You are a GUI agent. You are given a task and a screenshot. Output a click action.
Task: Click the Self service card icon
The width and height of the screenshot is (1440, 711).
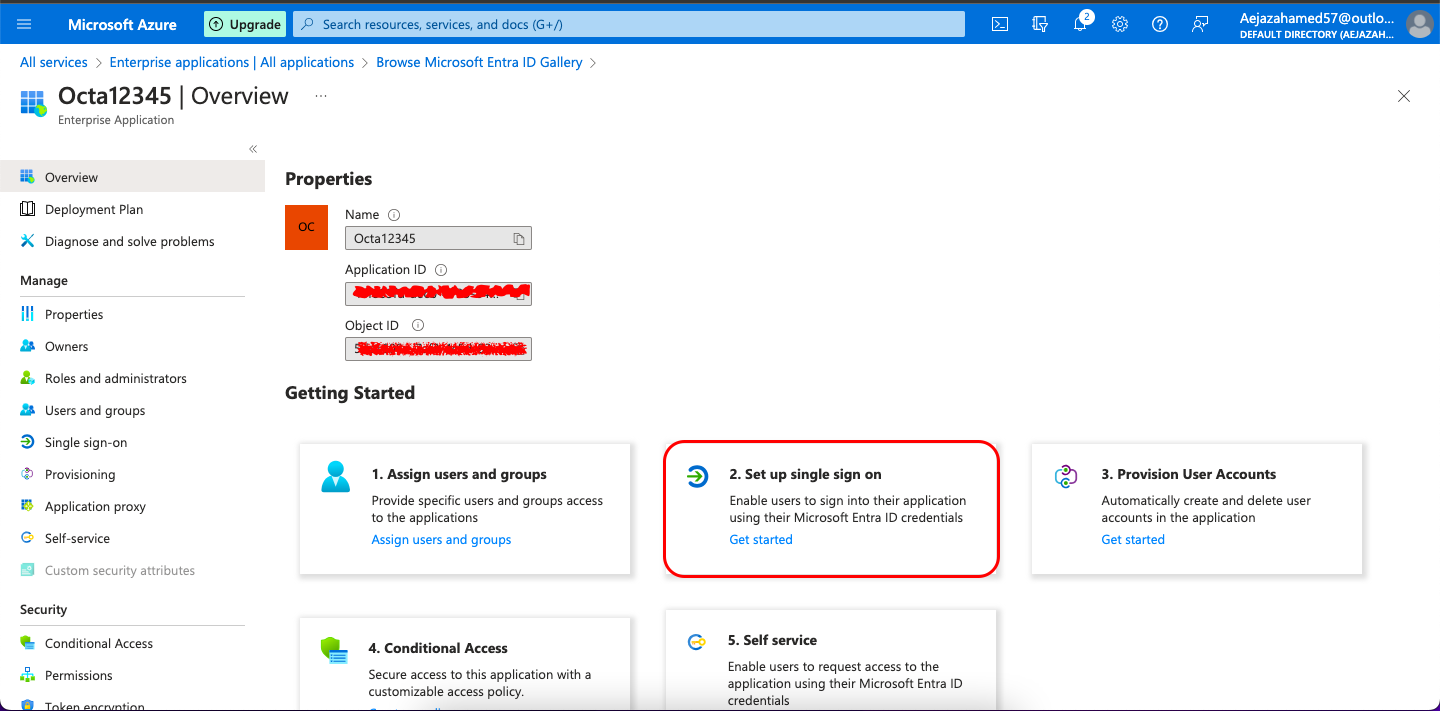pyautogui.click(x=697, y=642)
